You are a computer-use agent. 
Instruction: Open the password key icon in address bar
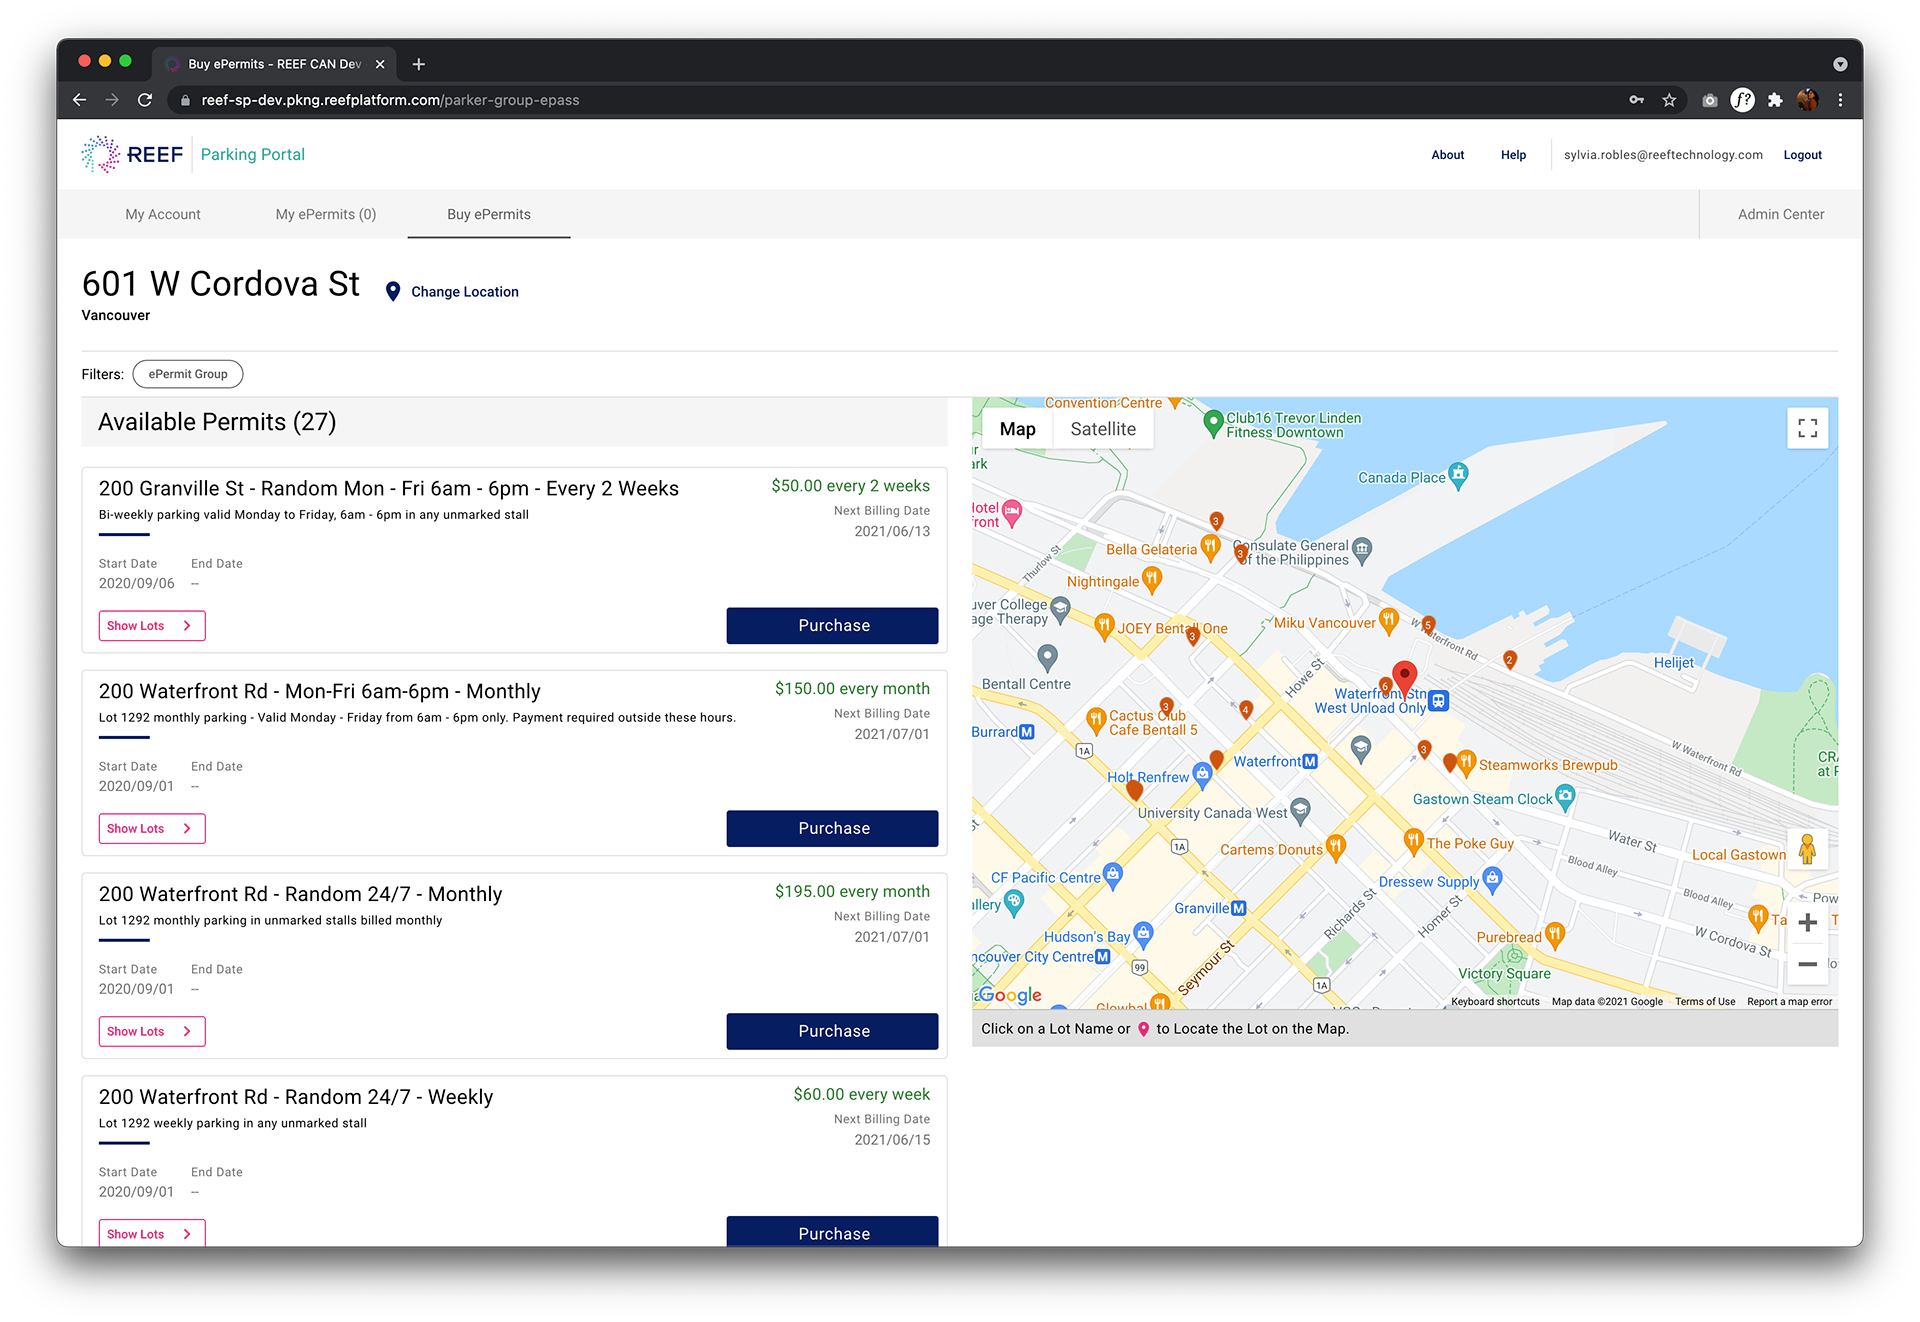tap(1637, 100)
